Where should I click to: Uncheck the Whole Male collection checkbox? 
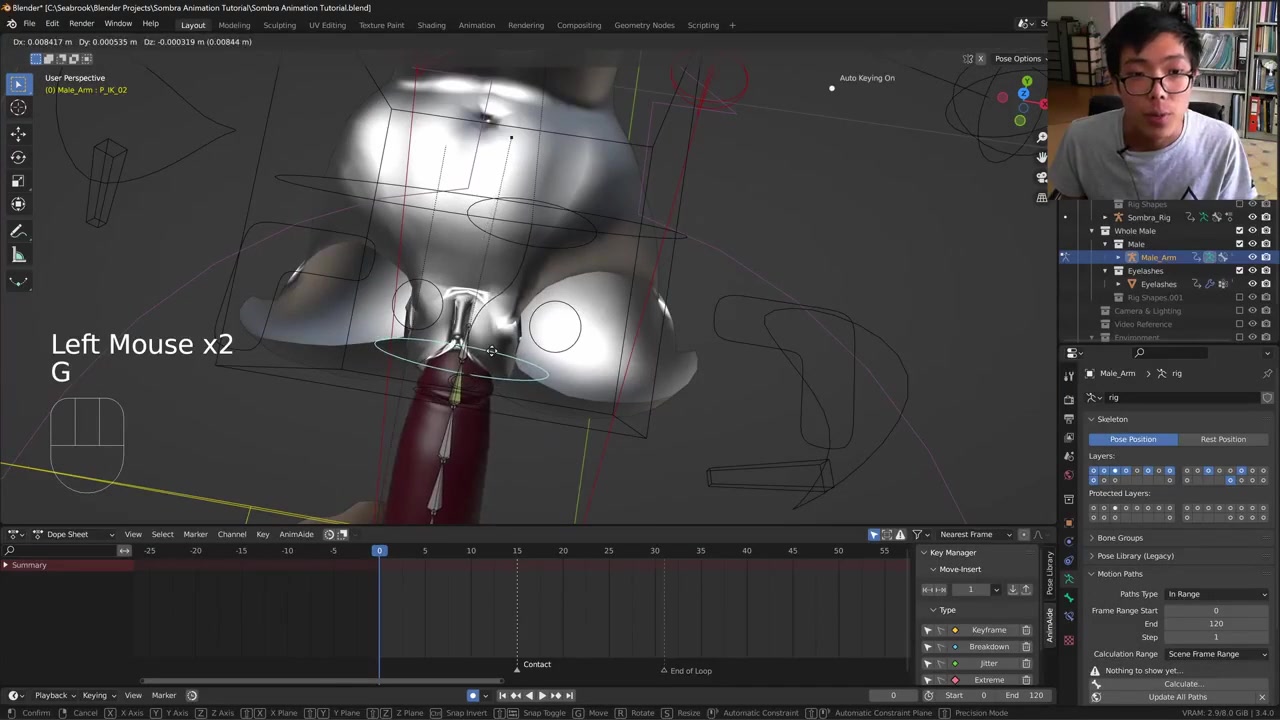click(x=1240, y=231)
